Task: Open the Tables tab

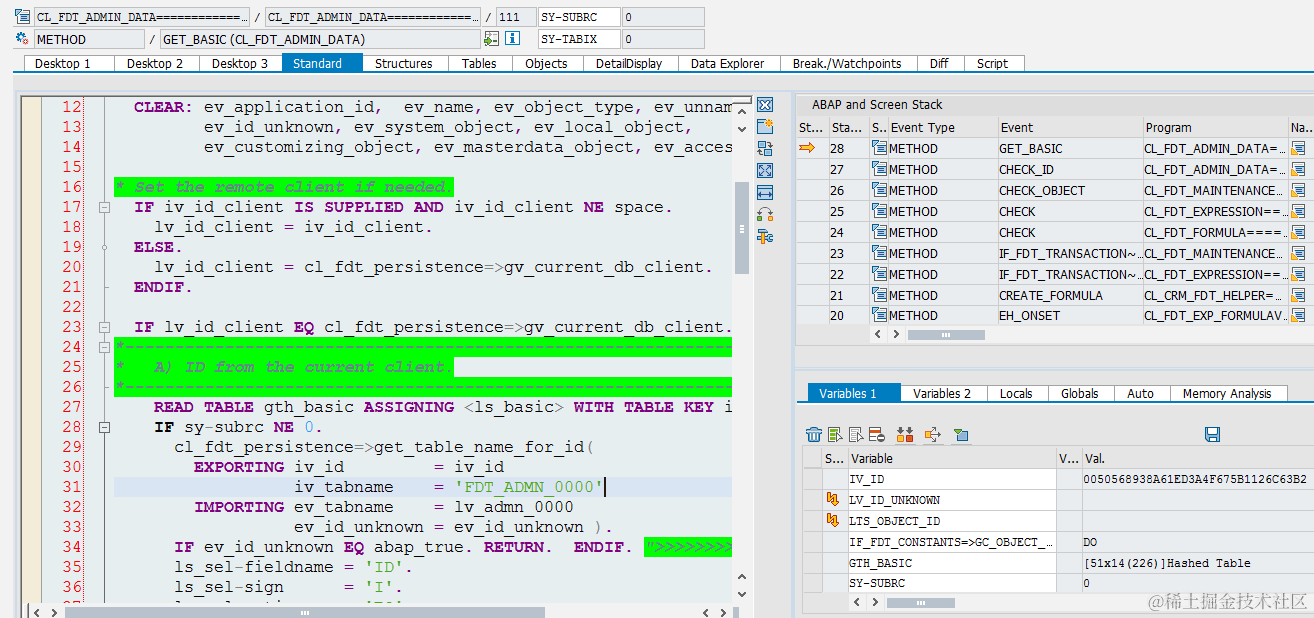Action: click(479, 63)
